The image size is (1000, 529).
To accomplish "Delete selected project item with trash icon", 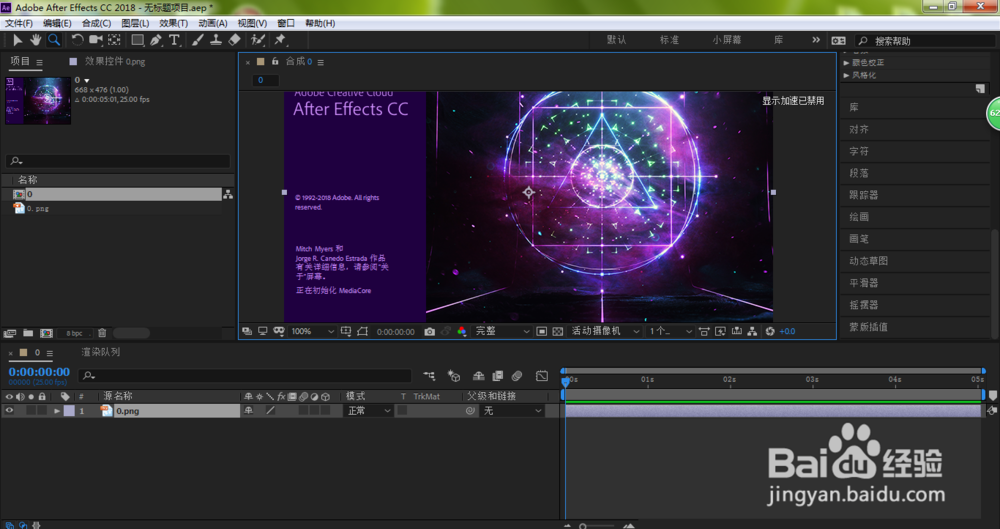I will click(102, 333).
